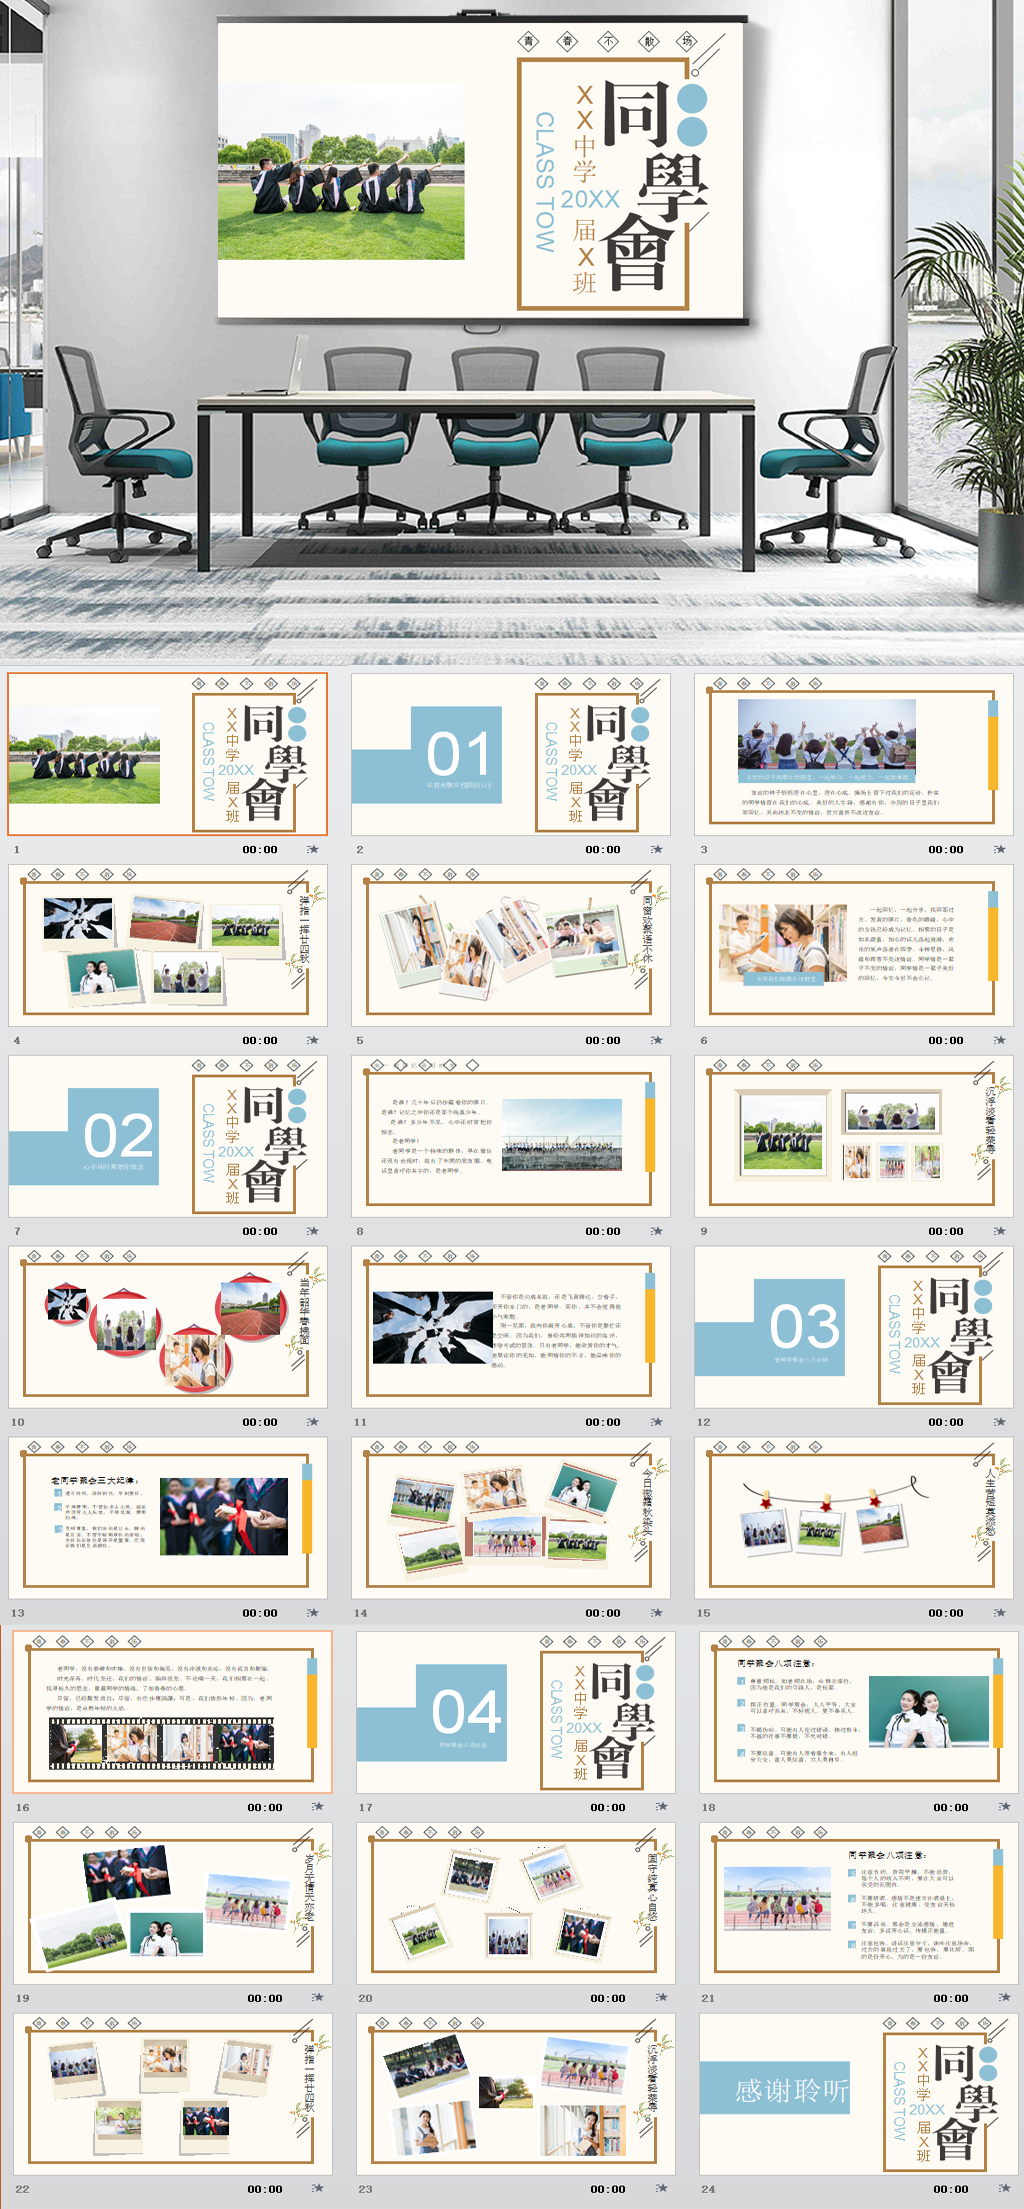The width and height of the screenshot is (1024, 2209).
Task: Select slide 24 closing 感谢聆听 thumbnail
Action: point(859,2094)
